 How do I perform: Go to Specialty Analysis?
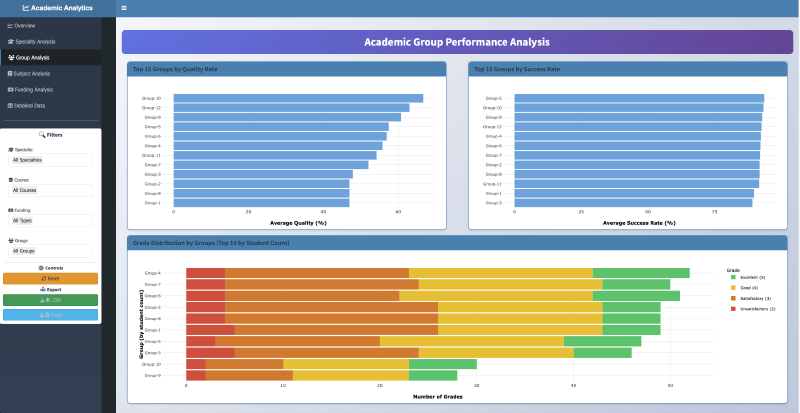(51, 42)
